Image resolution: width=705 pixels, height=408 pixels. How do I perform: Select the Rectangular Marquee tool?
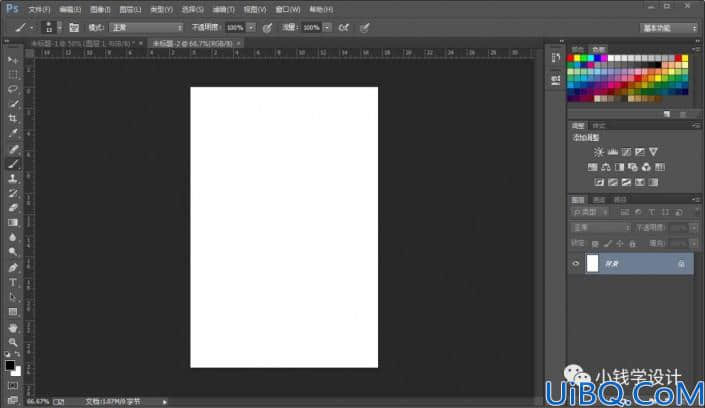pos(13,75)
